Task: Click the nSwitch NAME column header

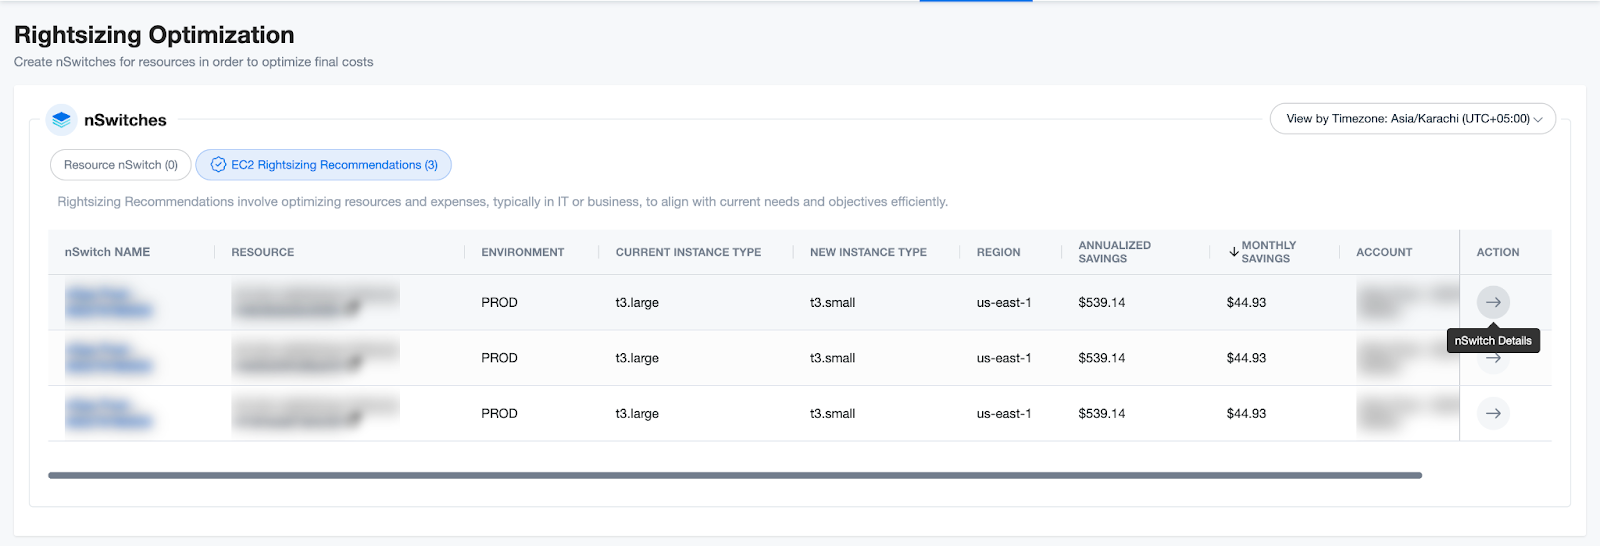Action: [x=107, y=252]
